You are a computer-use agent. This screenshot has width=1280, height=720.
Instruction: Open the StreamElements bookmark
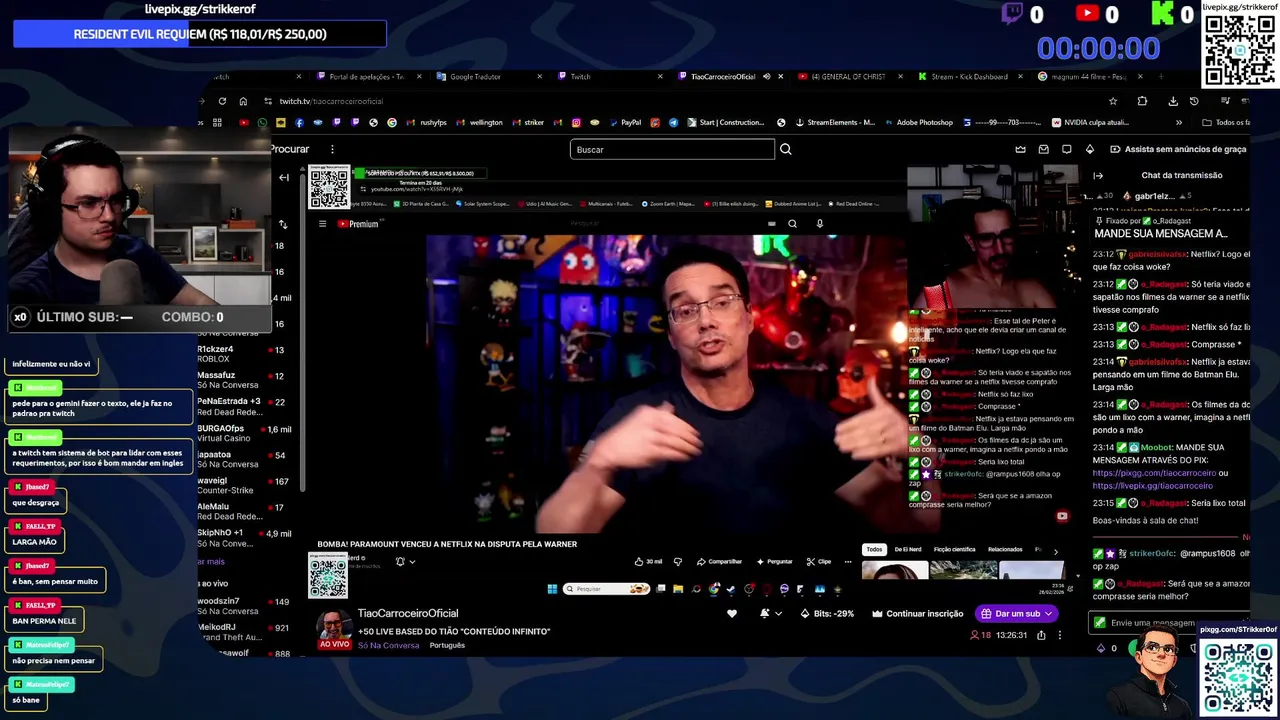(x=834, y=123)
